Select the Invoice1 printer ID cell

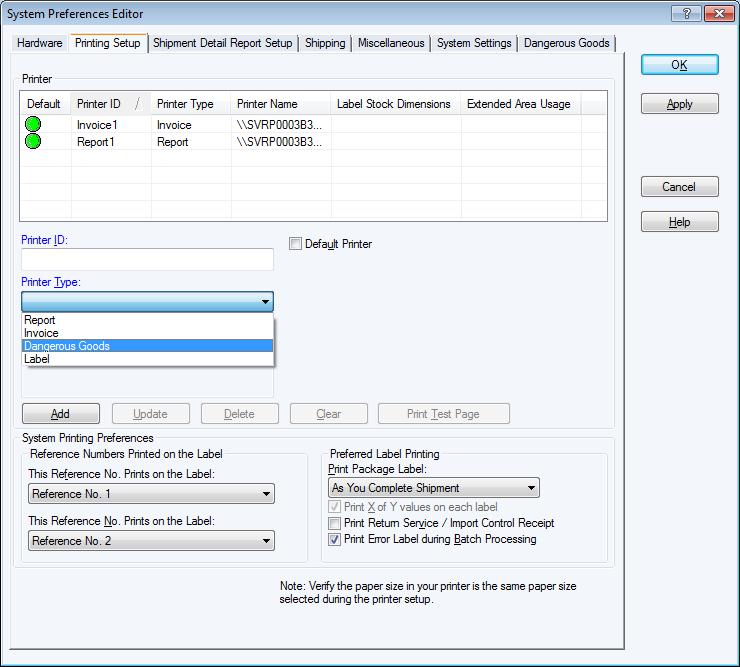(x=111, y=125)
